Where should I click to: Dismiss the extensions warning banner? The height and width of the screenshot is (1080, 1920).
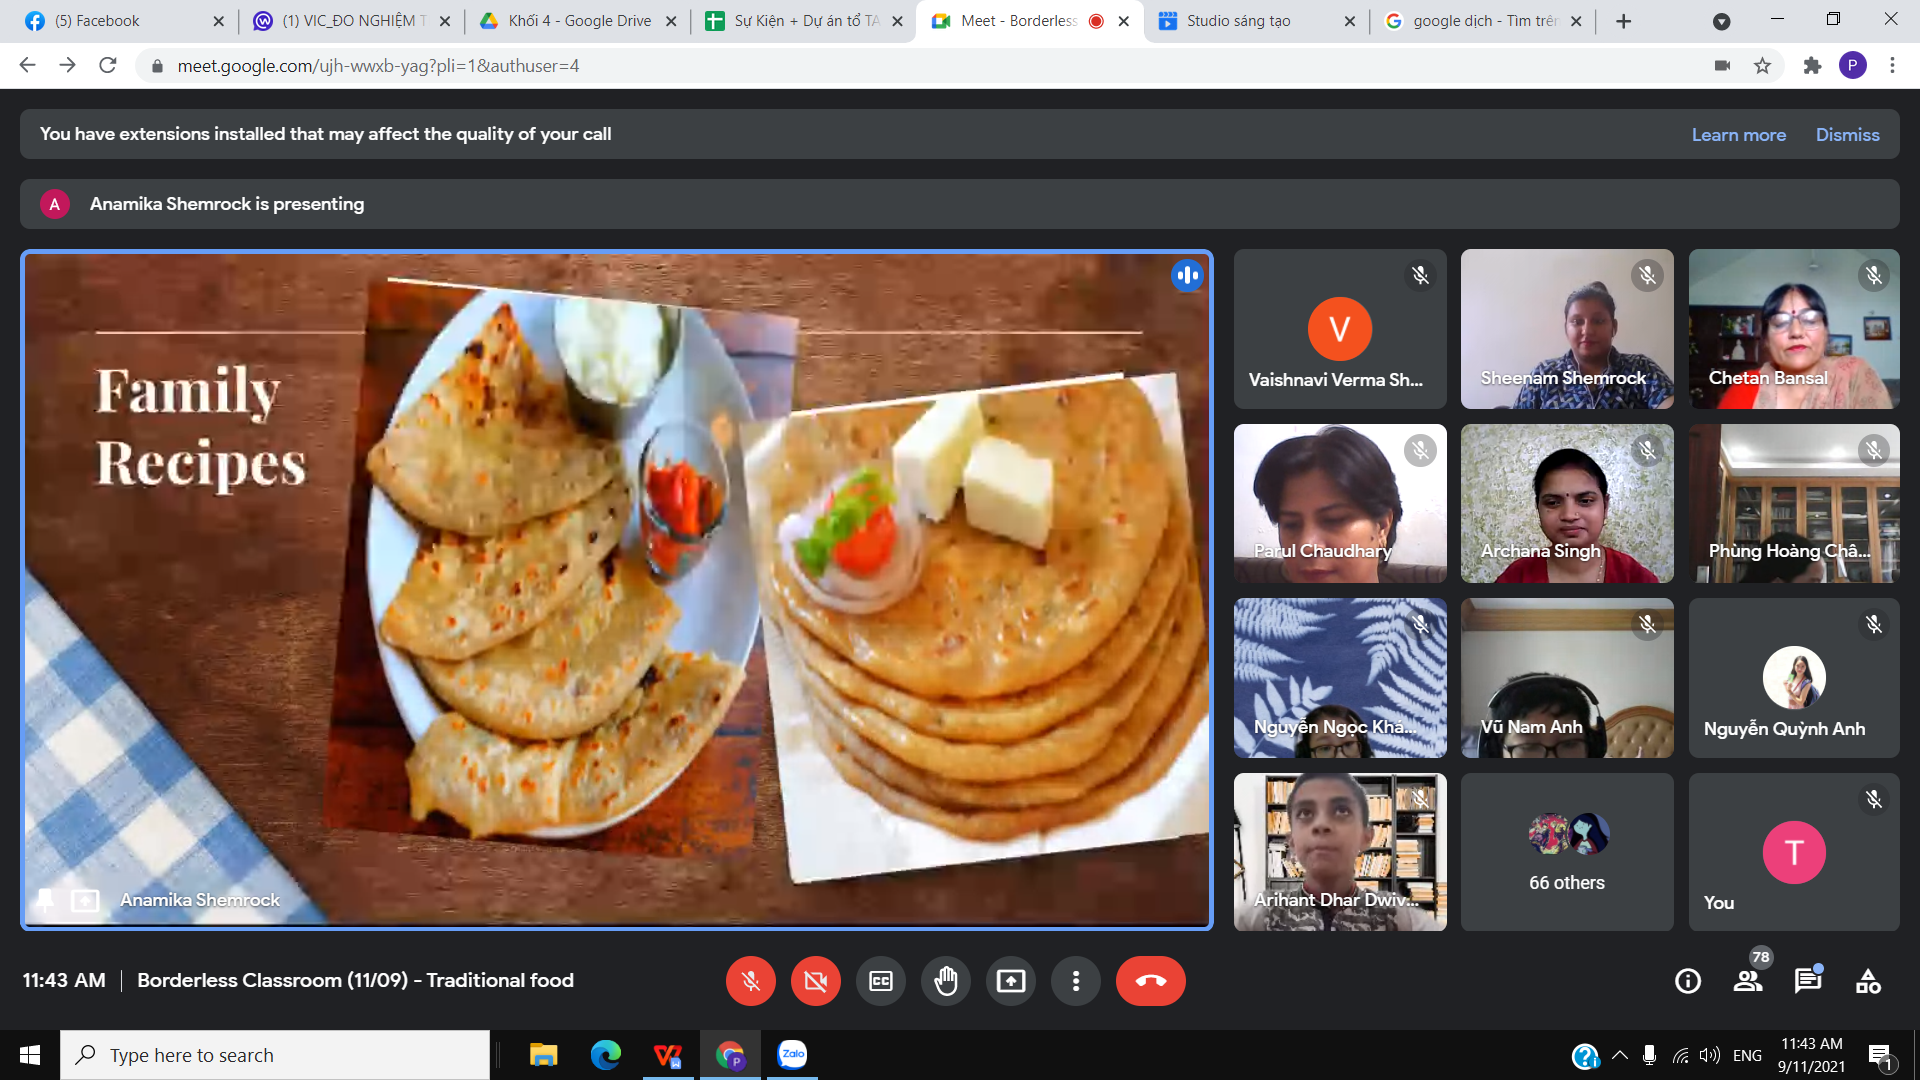pyautogui.click(x=1847, y=135)
